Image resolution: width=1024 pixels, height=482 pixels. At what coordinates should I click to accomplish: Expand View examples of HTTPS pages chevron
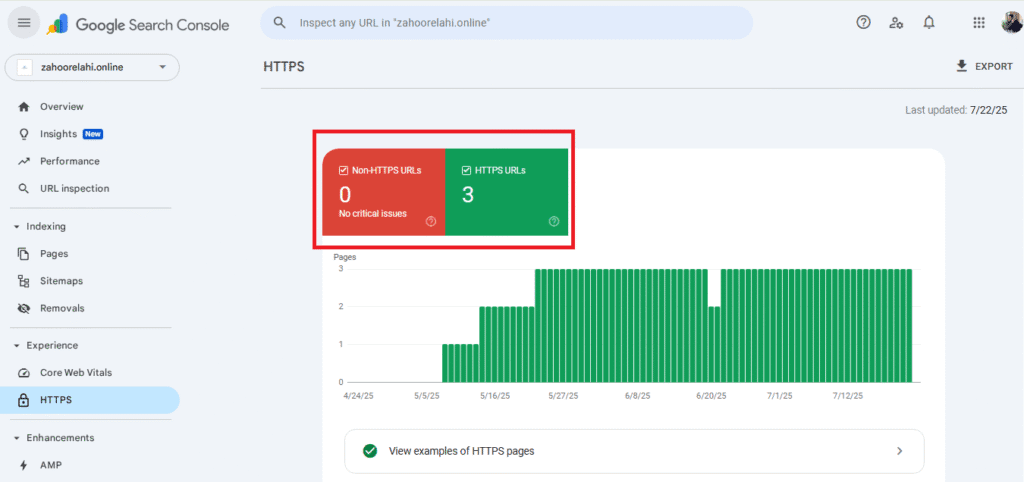899,451
